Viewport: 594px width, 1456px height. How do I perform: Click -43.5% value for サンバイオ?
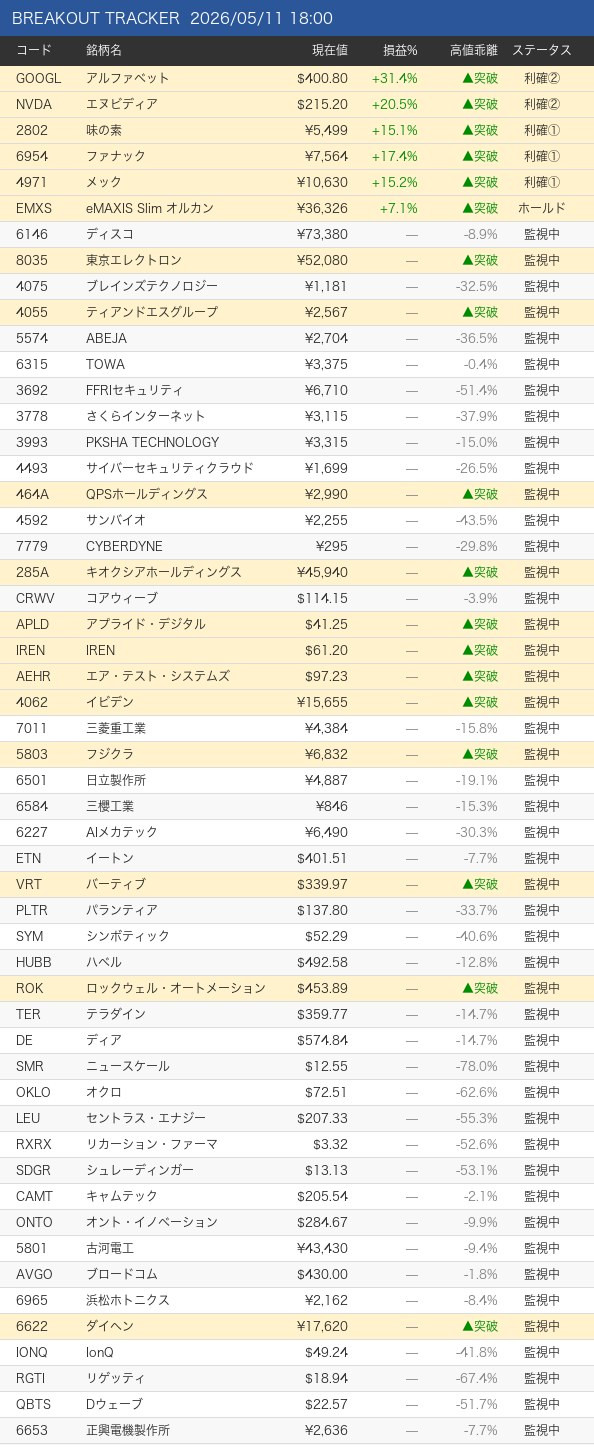tap(476, 520)
